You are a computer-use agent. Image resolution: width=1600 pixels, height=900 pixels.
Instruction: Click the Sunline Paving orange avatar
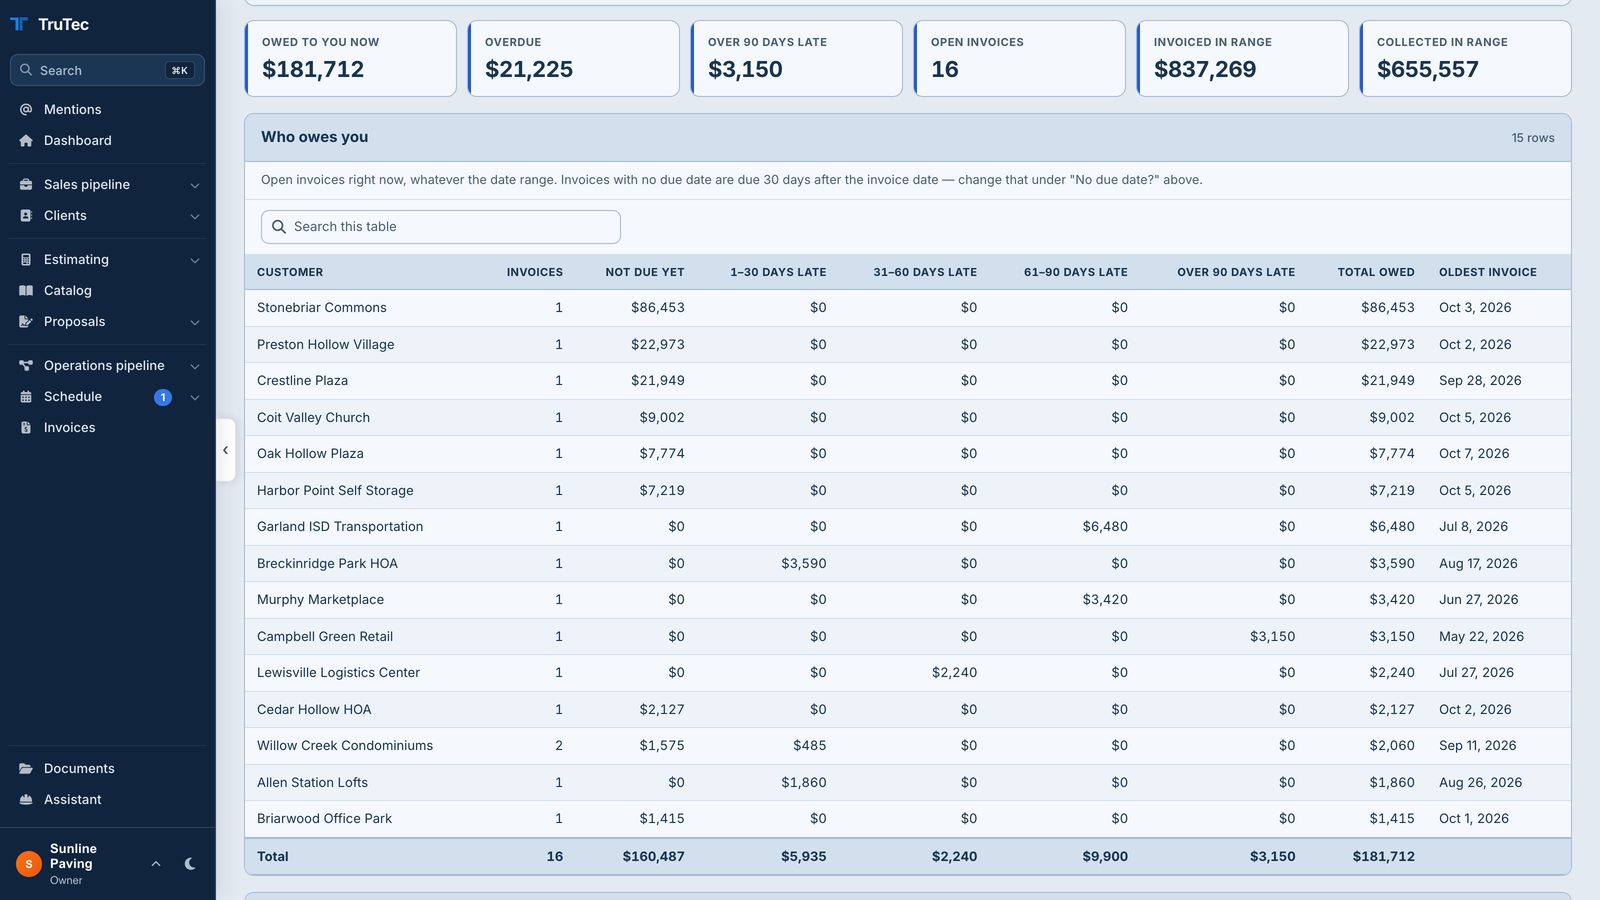(29, 864)
